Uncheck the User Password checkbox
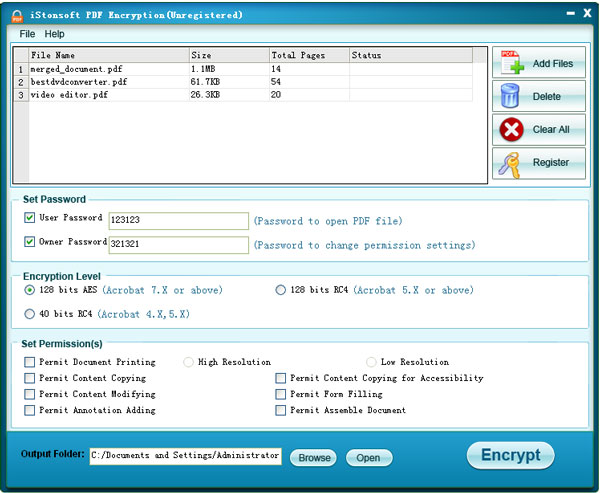The width and height of the screenshot is (600, 493). coord(29,217)
